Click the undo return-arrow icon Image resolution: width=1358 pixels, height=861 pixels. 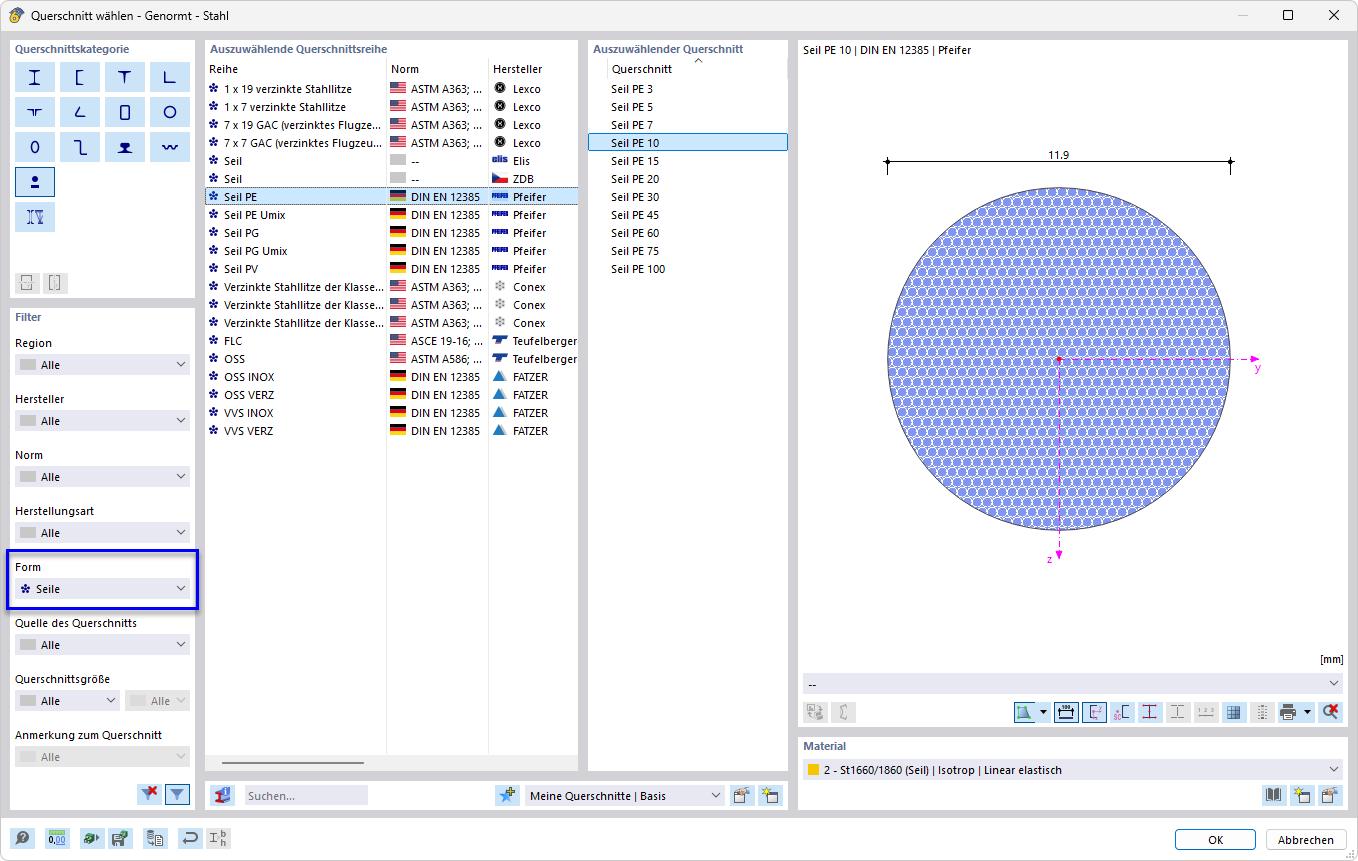(x=189, y=839)
